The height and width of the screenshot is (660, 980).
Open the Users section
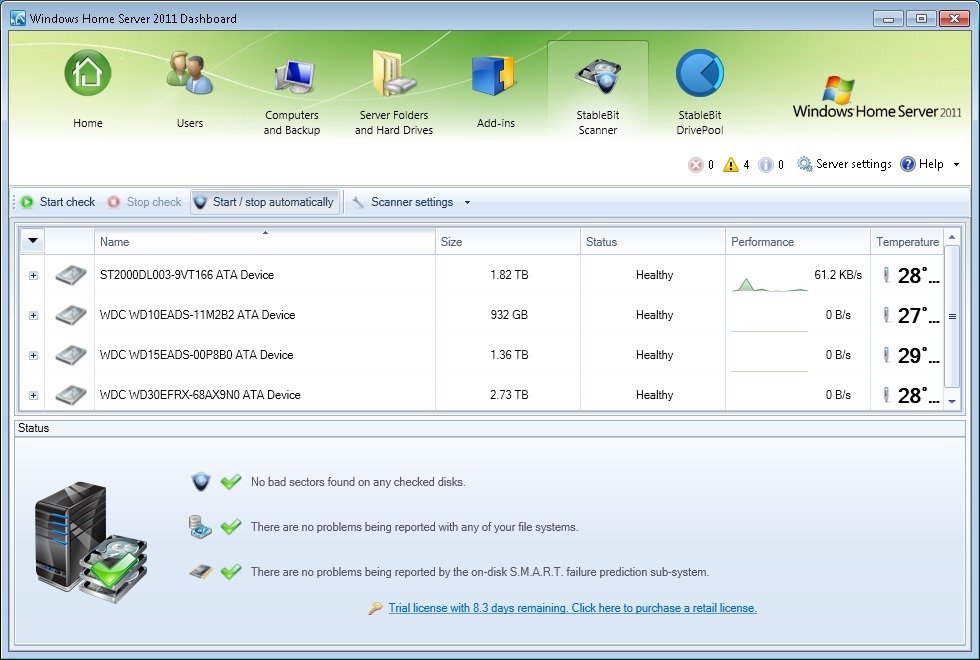[x=190, y=90]
